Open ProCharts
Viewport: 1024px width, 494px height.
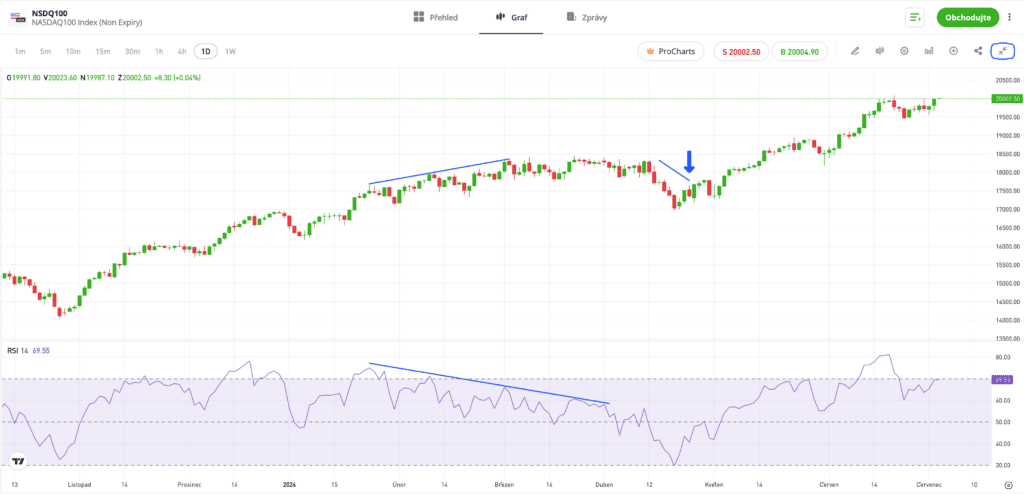click(x=671, y=52)
